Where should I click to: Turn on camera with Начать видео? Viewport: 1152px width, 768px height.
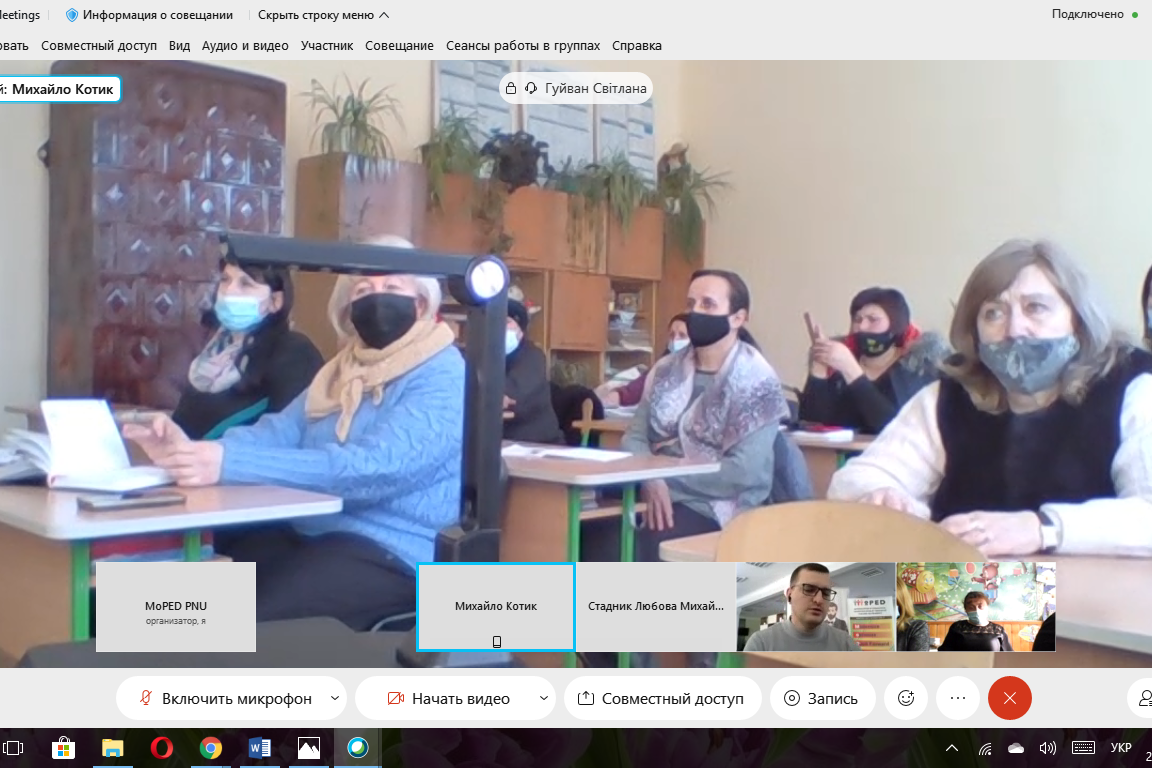[x=448, y=698]
